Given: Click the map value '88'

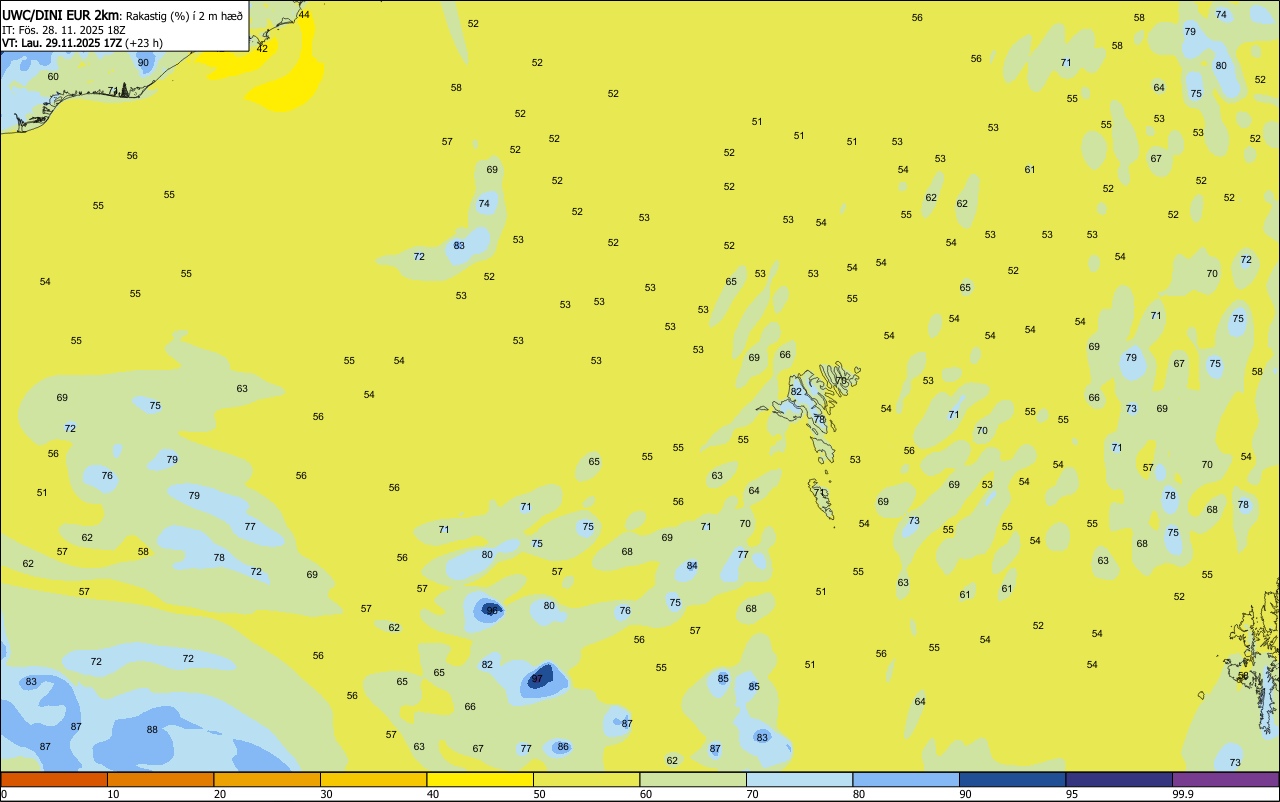Looking at the screenshot, I should pos(152,730).
